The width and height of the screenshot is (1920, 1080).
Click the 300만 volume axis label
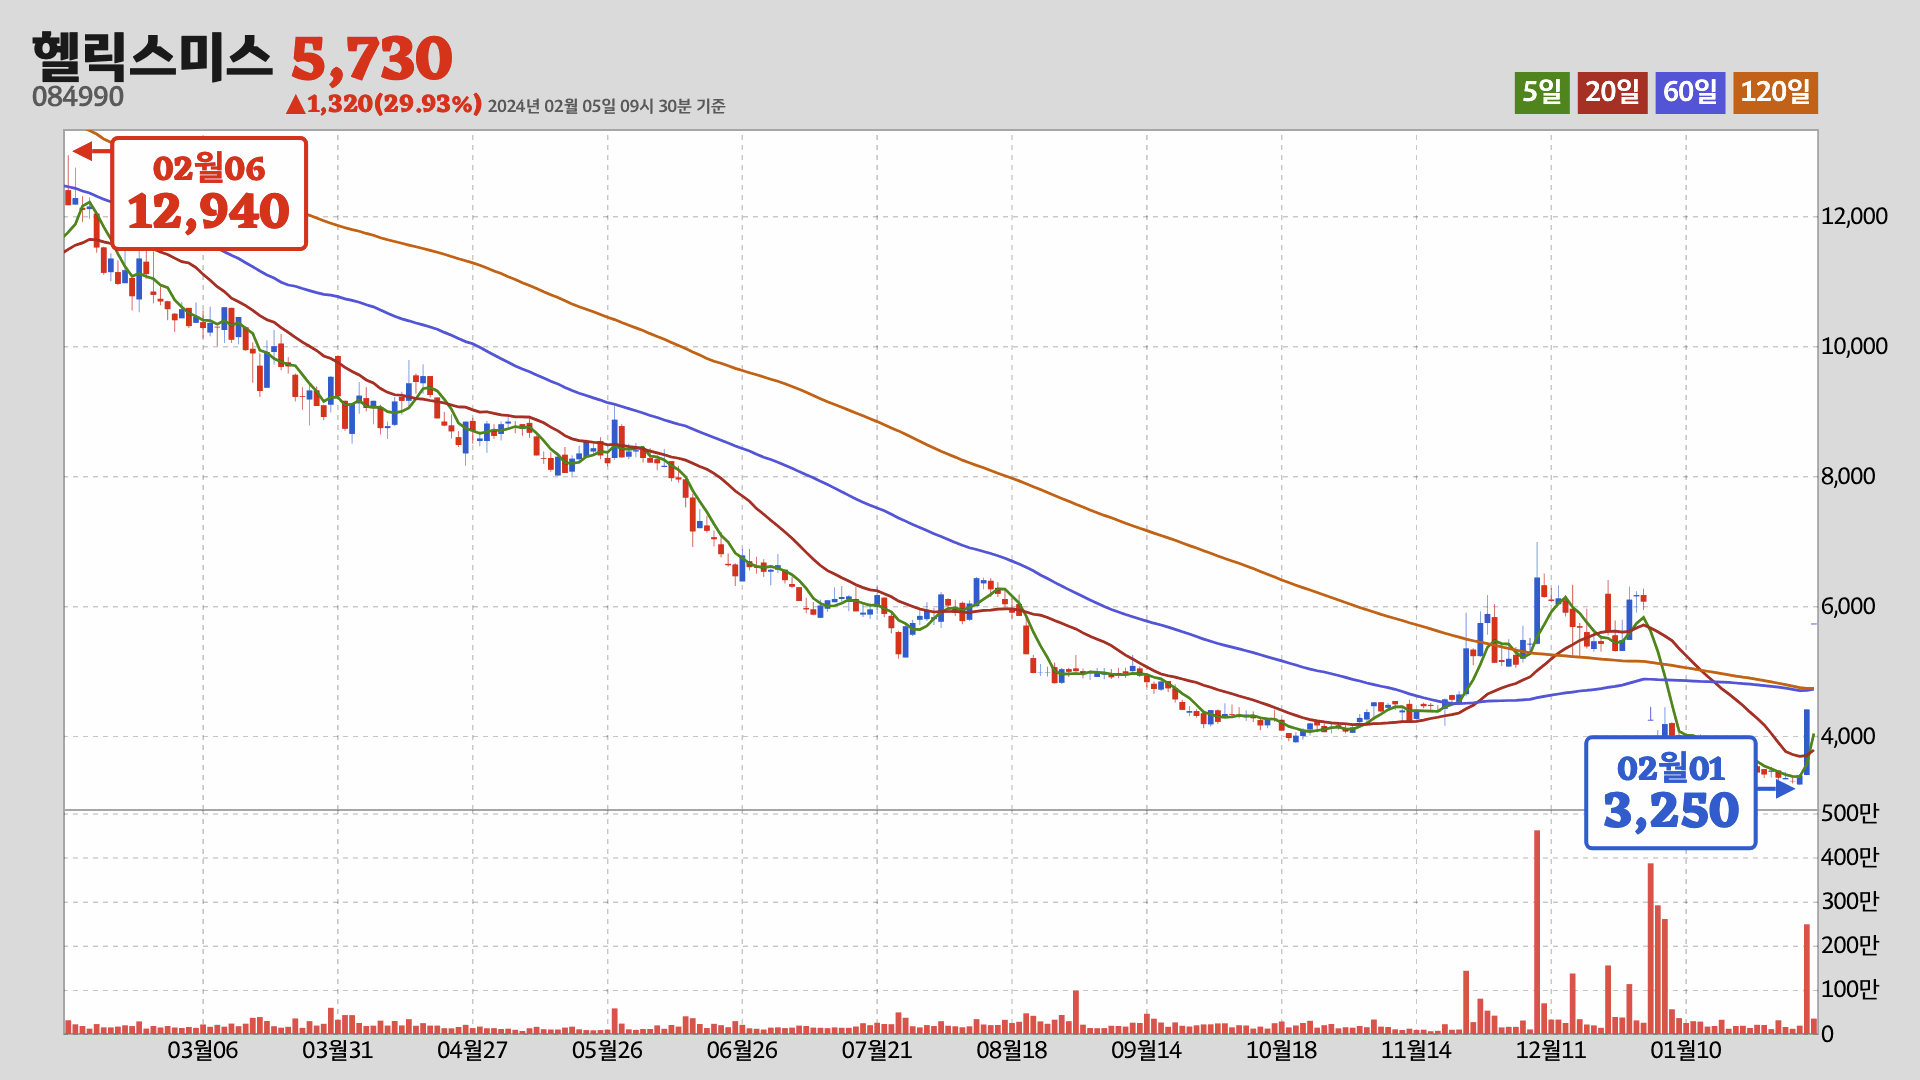1850,901
